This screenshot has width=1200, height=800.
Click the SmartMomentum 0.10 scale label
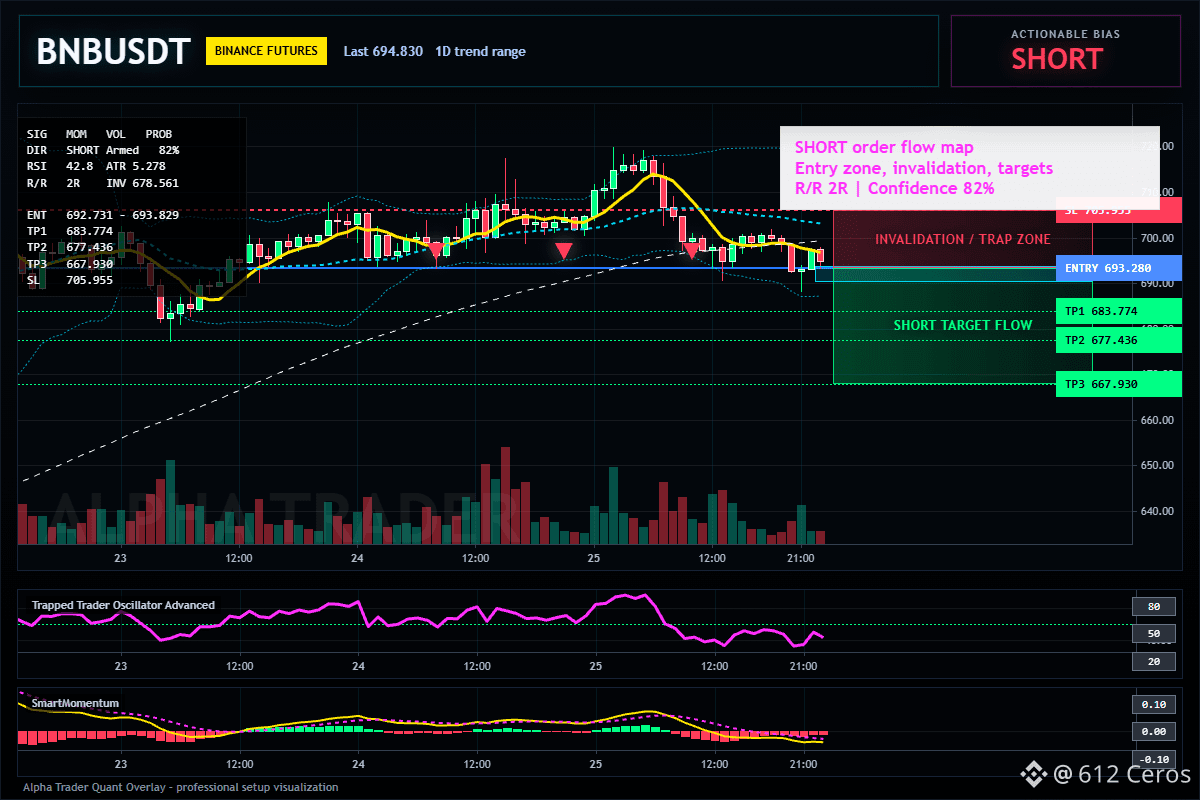pyautogui.click(x=1153, y=704)
